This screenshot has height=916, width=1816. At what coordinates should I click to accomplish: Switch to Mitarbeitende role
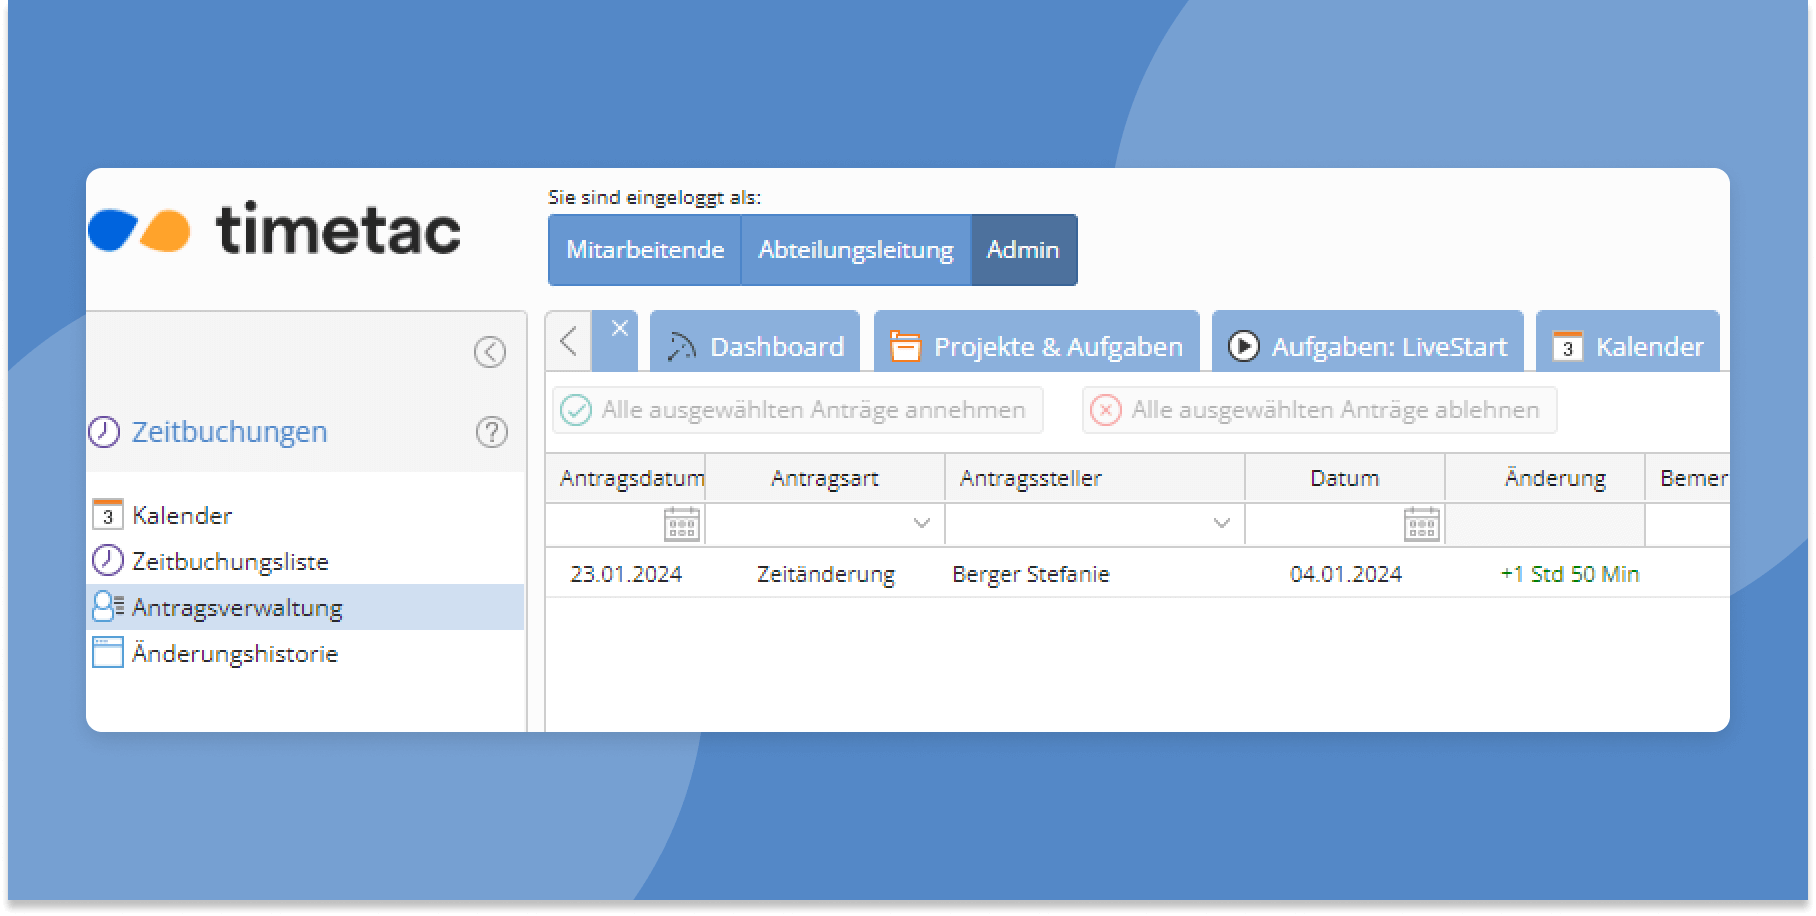coord(645,250)
